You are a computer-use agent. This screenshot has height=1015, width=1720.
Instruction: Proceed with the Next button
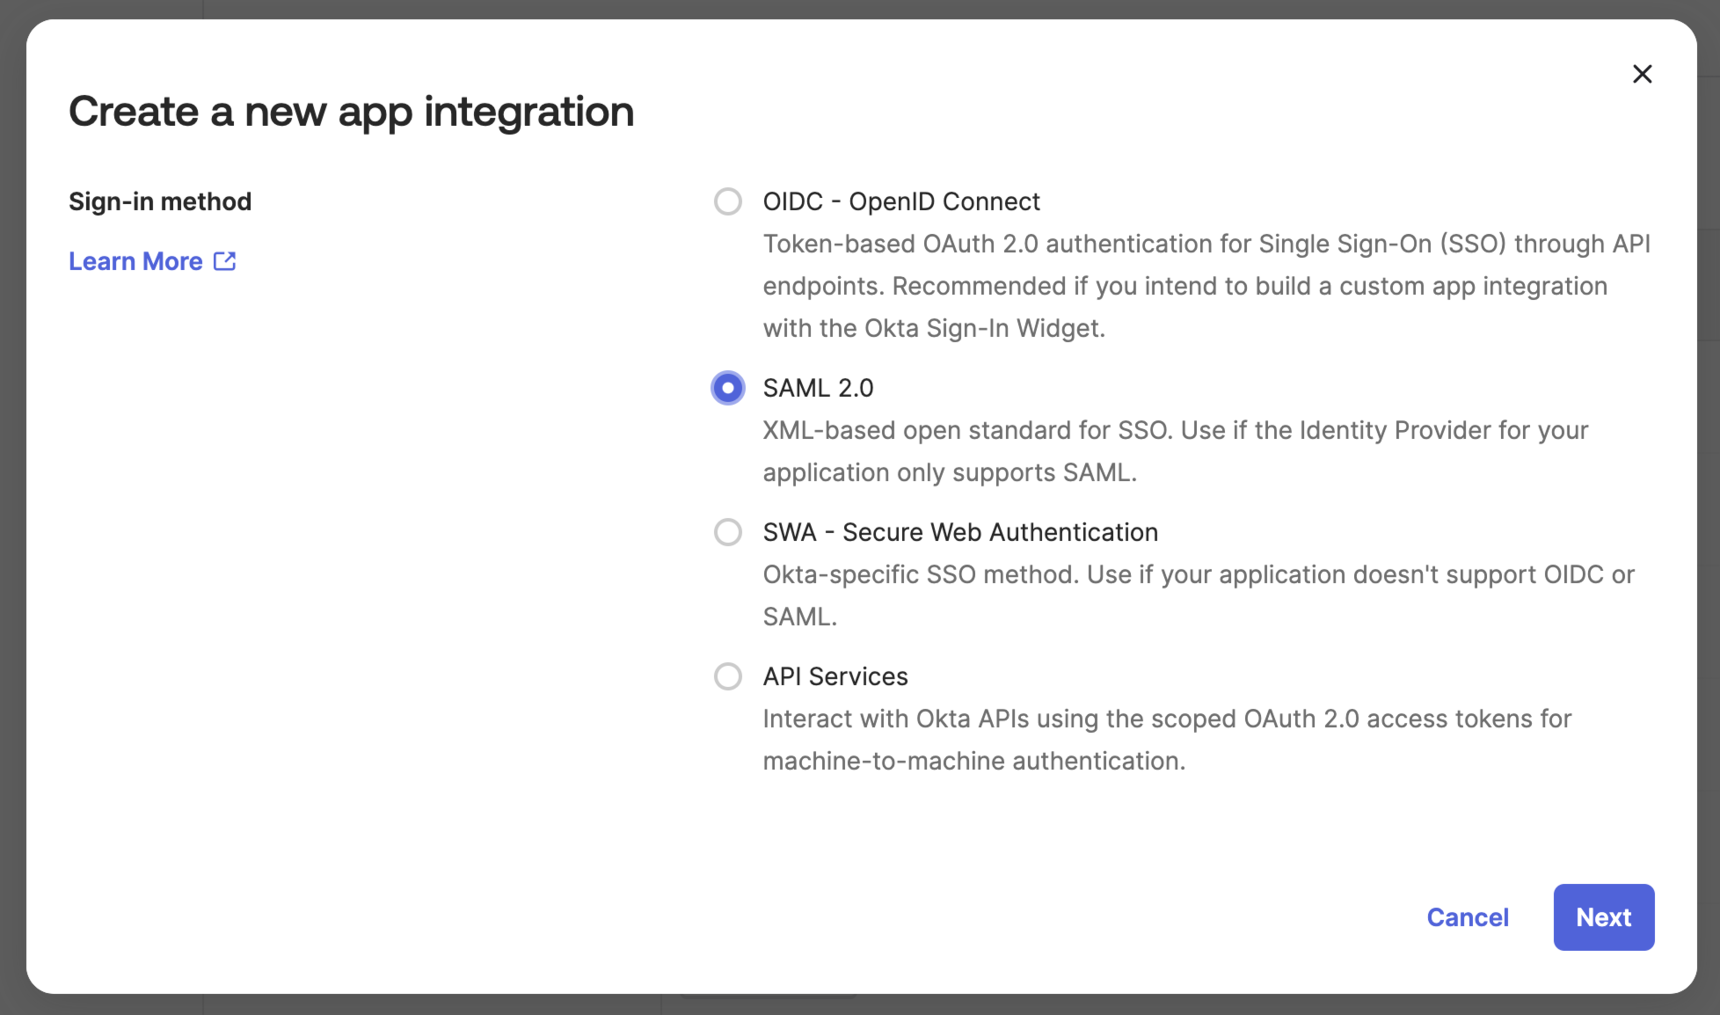pos(1603,917)
